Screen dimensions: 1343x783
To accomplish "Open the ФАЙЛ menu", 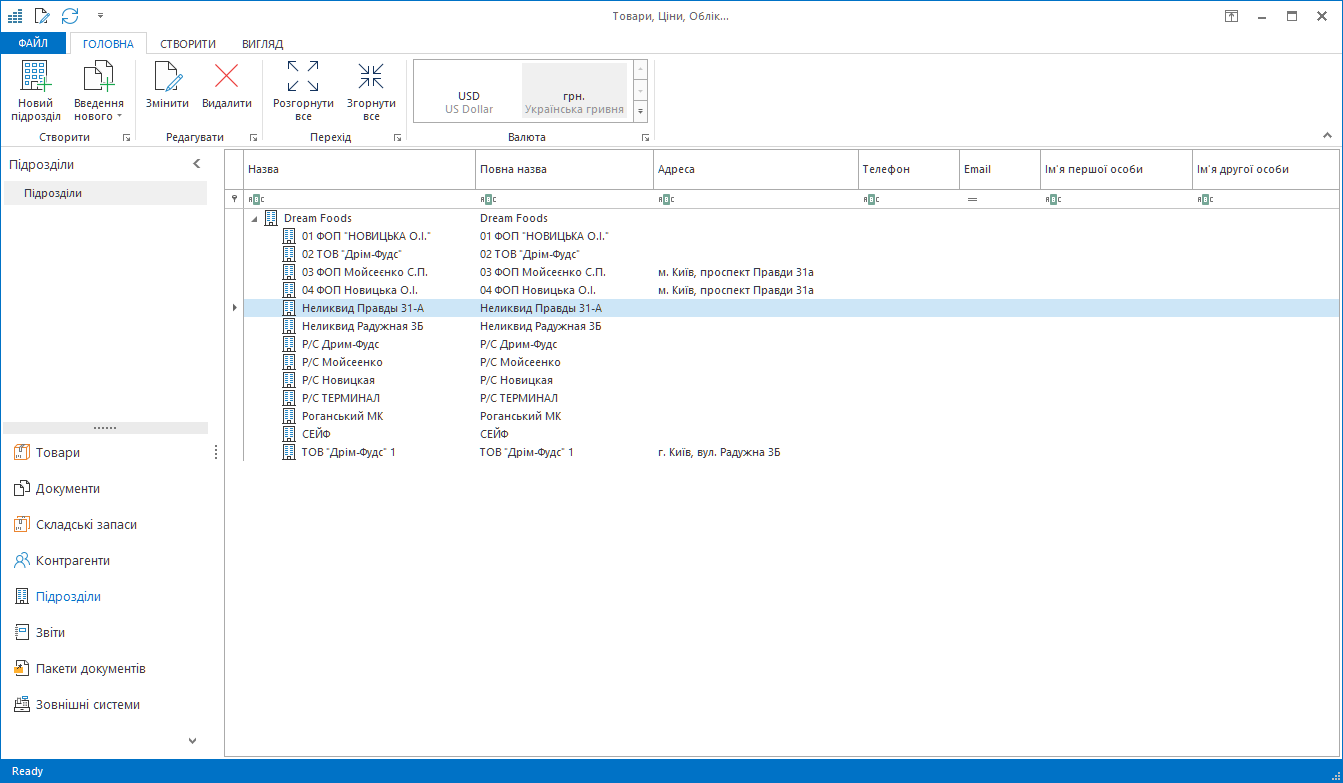I will pos(33,44).
